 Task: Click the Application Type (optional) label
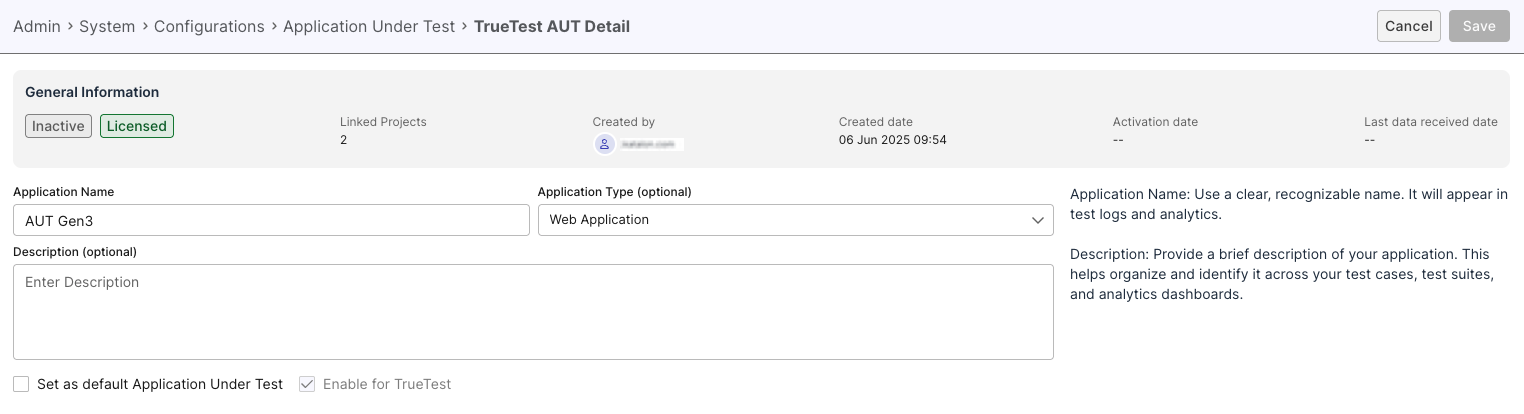[x=615, y=192]
